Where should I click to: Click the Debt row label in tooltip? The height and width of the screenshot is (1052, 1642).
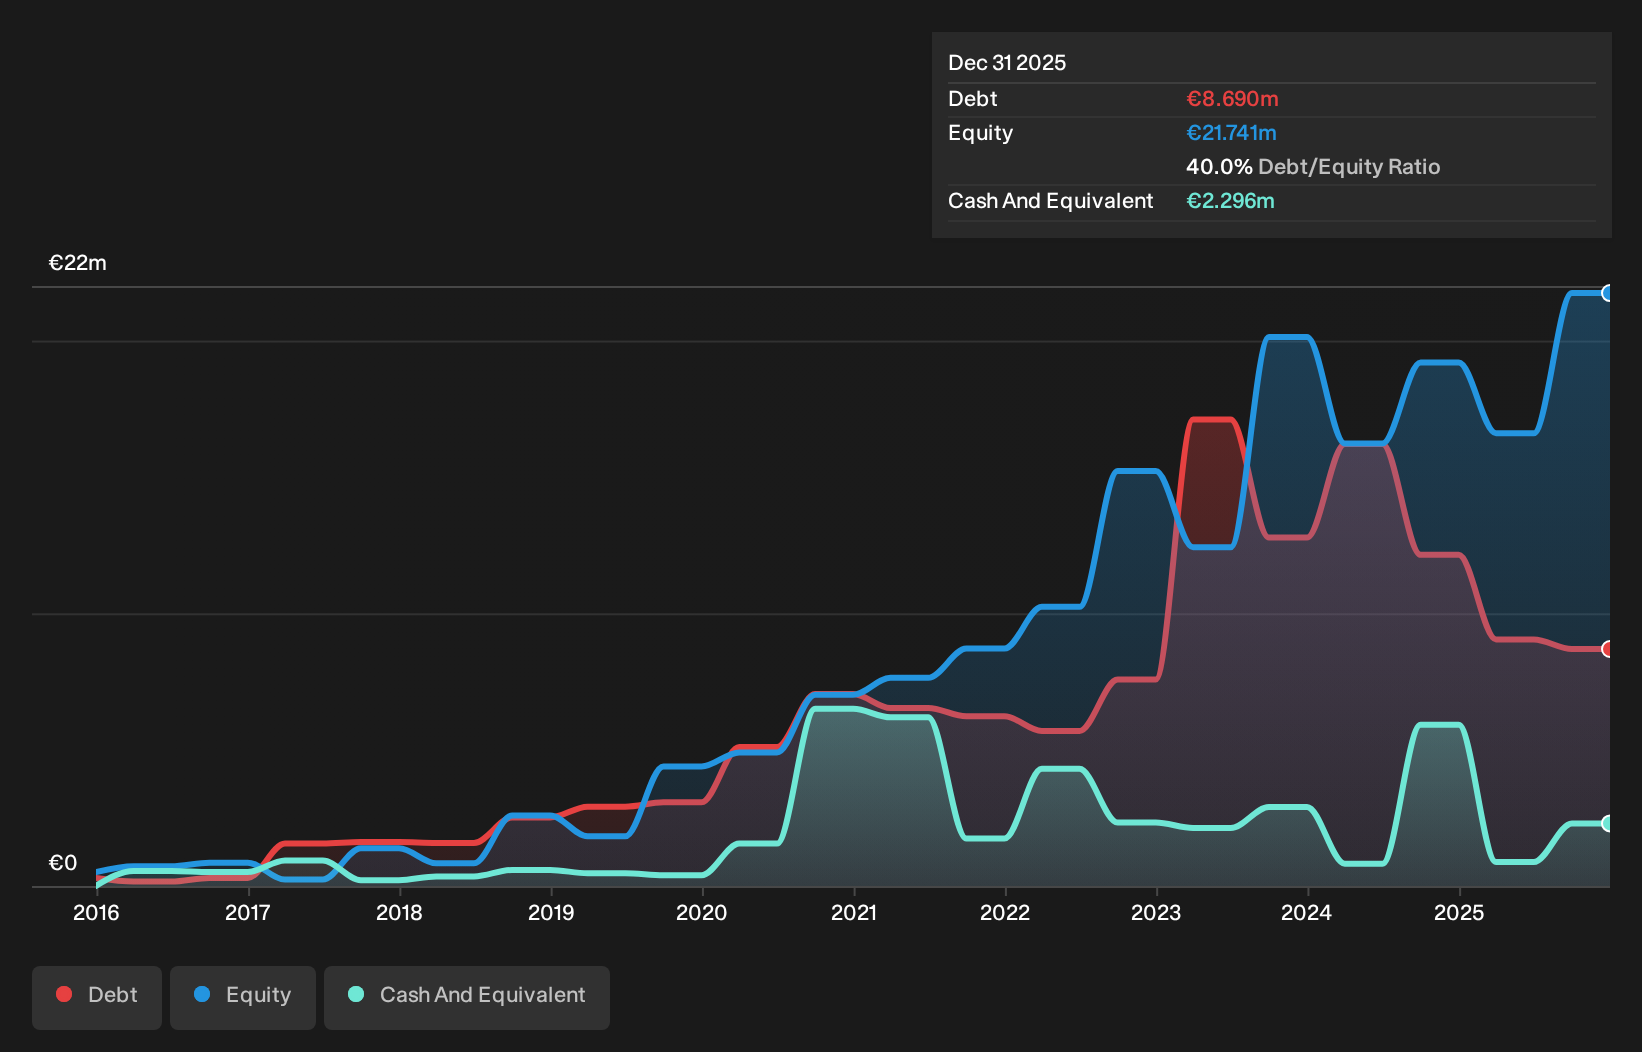pos(973,99)
